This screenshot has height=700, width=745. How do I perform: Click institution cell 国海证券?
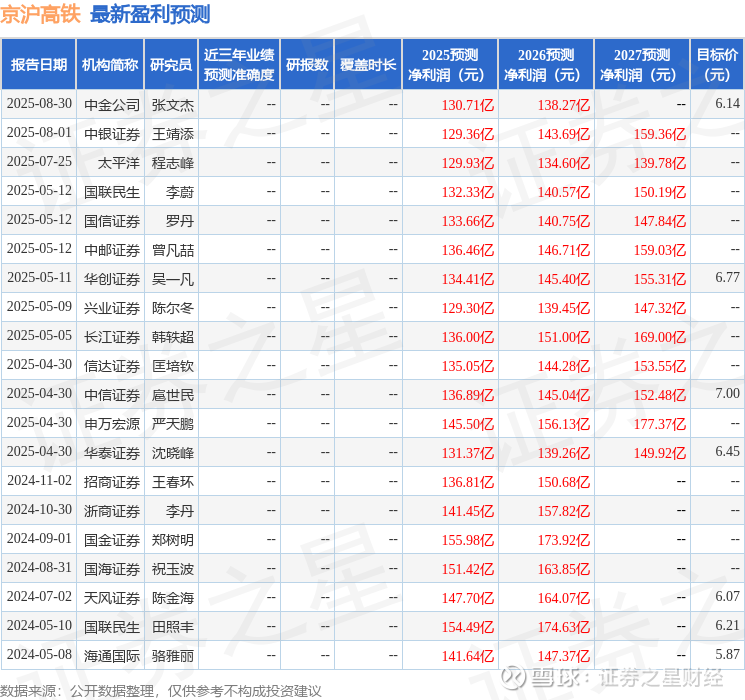coord(112,569)
